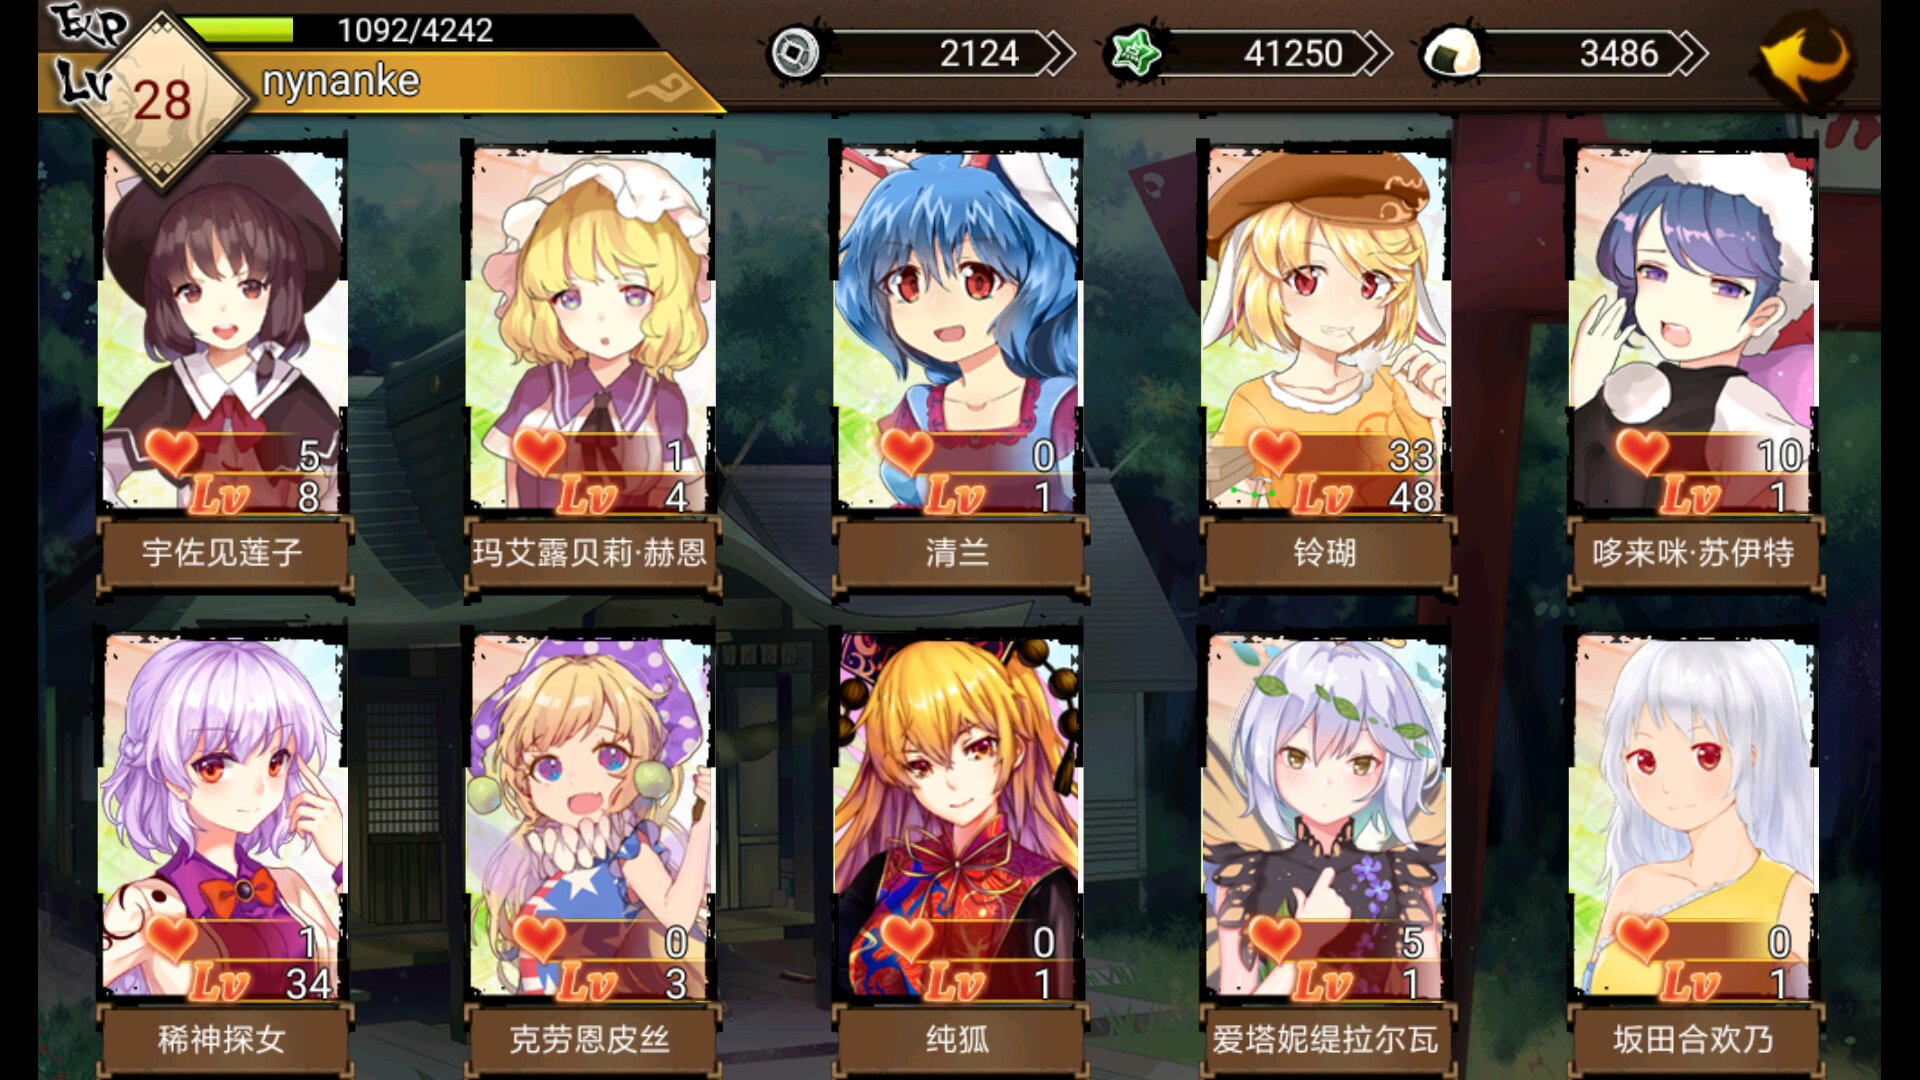Click the coin currency icon
The height and width of the screenshot is (1080, 1920).
(794, 53)
